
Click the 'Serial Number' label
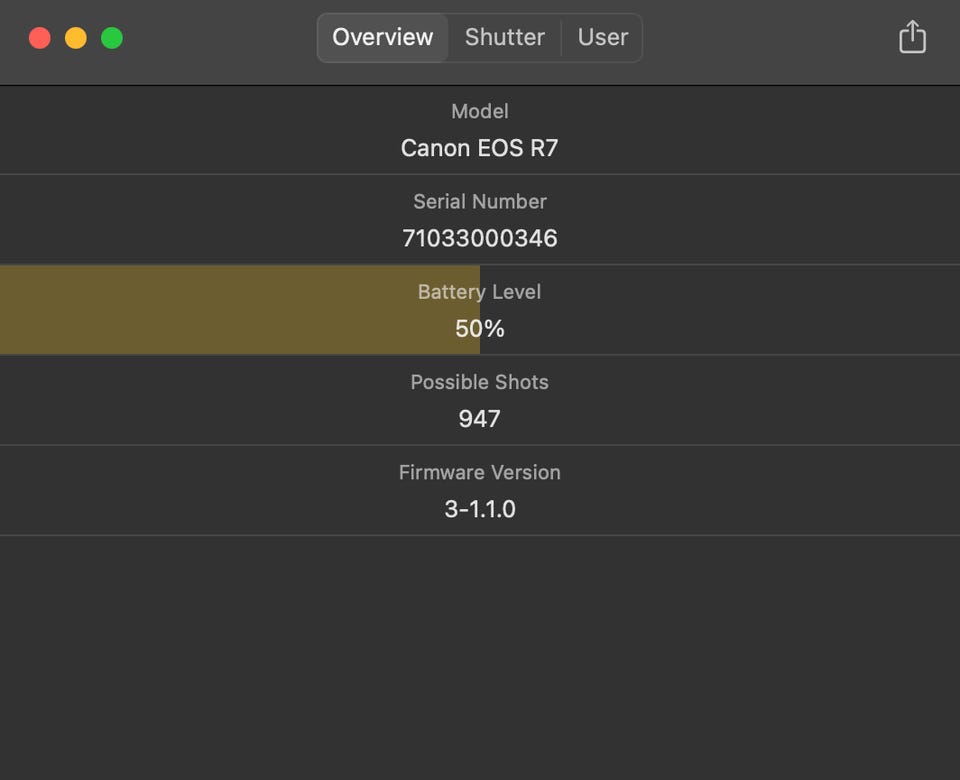480,201
